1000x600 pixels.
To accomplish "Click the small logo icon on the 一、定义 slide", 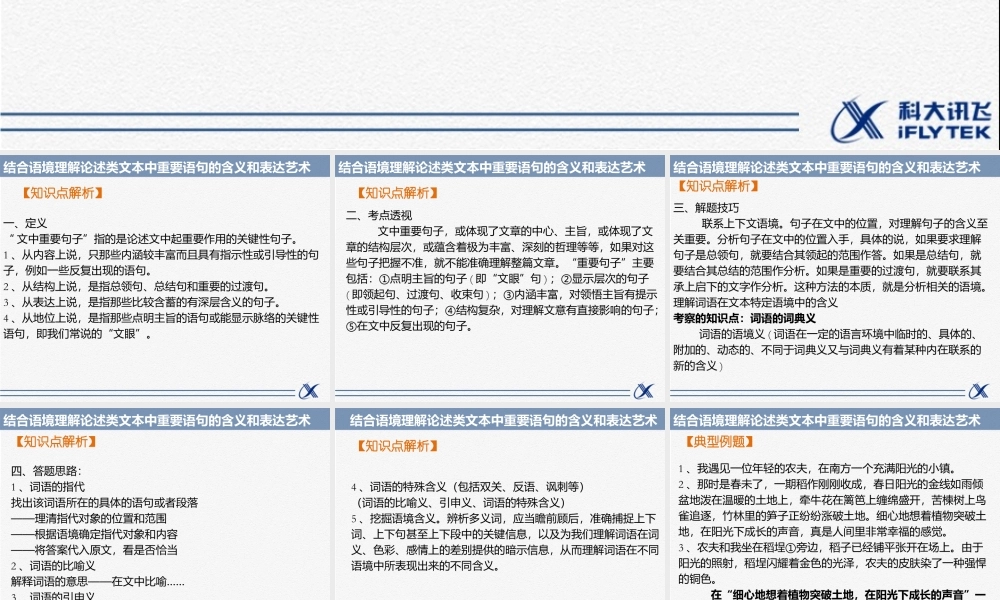I will pos(309,391).
